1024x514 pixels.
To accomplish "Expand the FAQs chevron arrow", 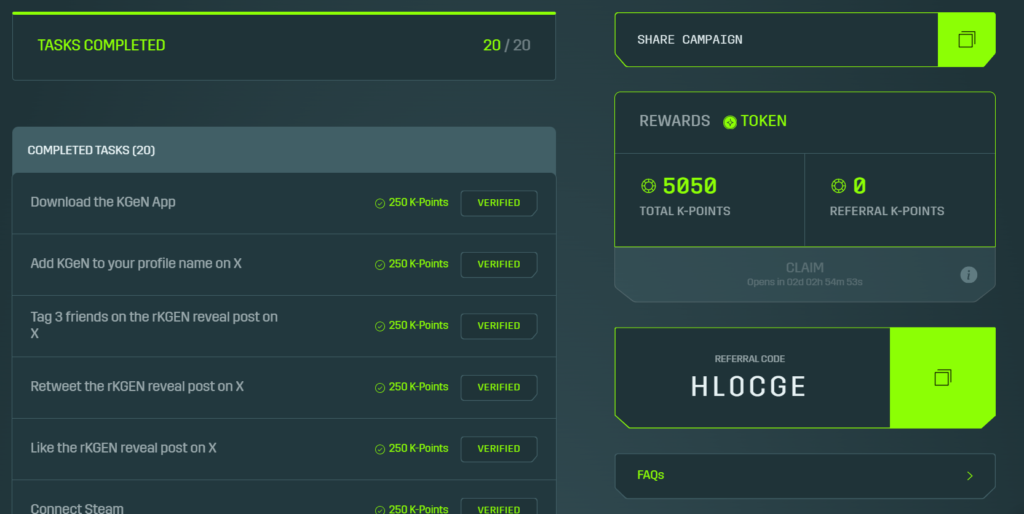I will [x=970, y=475].
